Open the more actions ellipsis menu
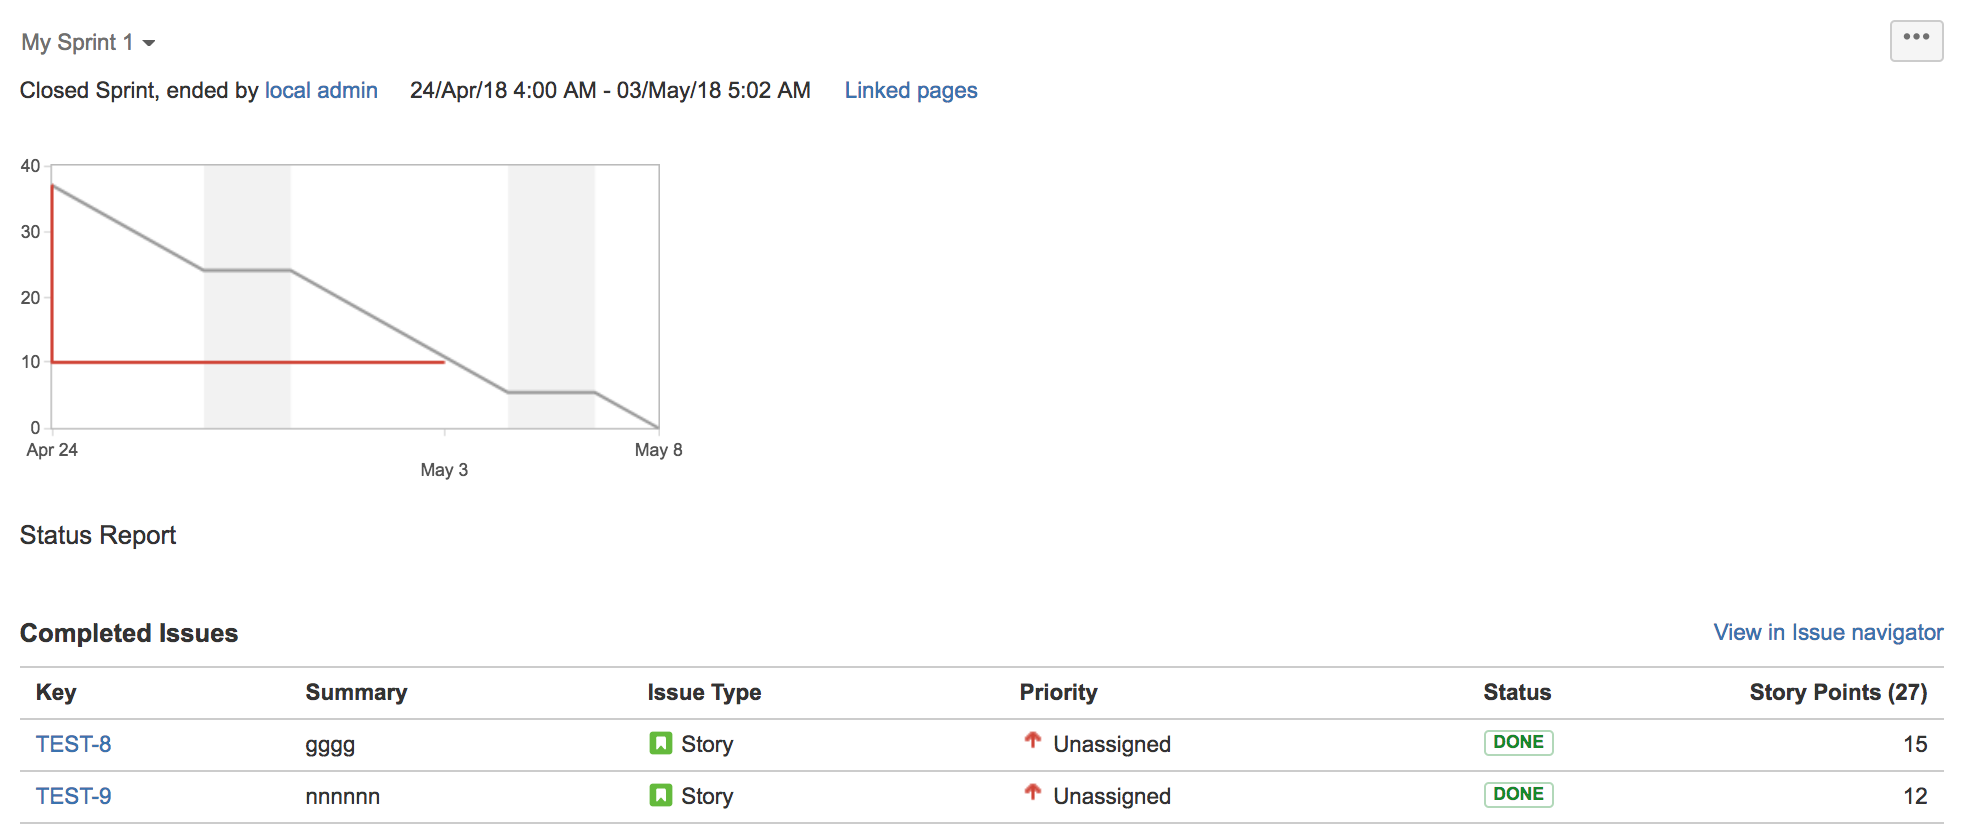The height and width of the screenshot is (832, 1962). [x=1916, y=39]
